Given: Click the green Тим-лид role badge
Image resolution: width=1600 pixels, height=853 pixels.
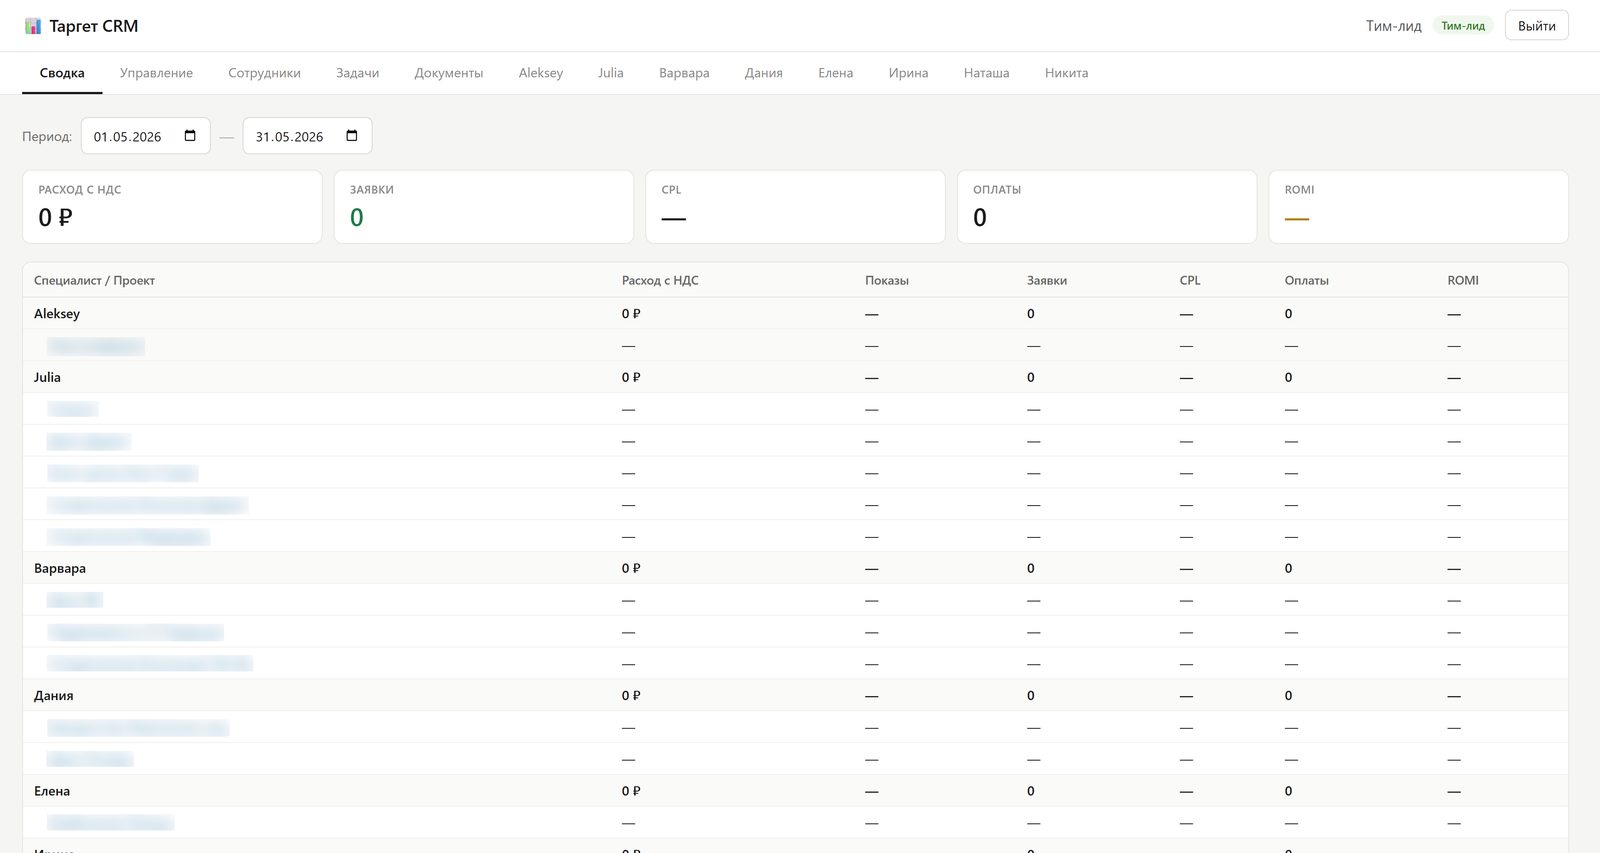Looking at the screenshot, I should click(x=1463, y=26).
